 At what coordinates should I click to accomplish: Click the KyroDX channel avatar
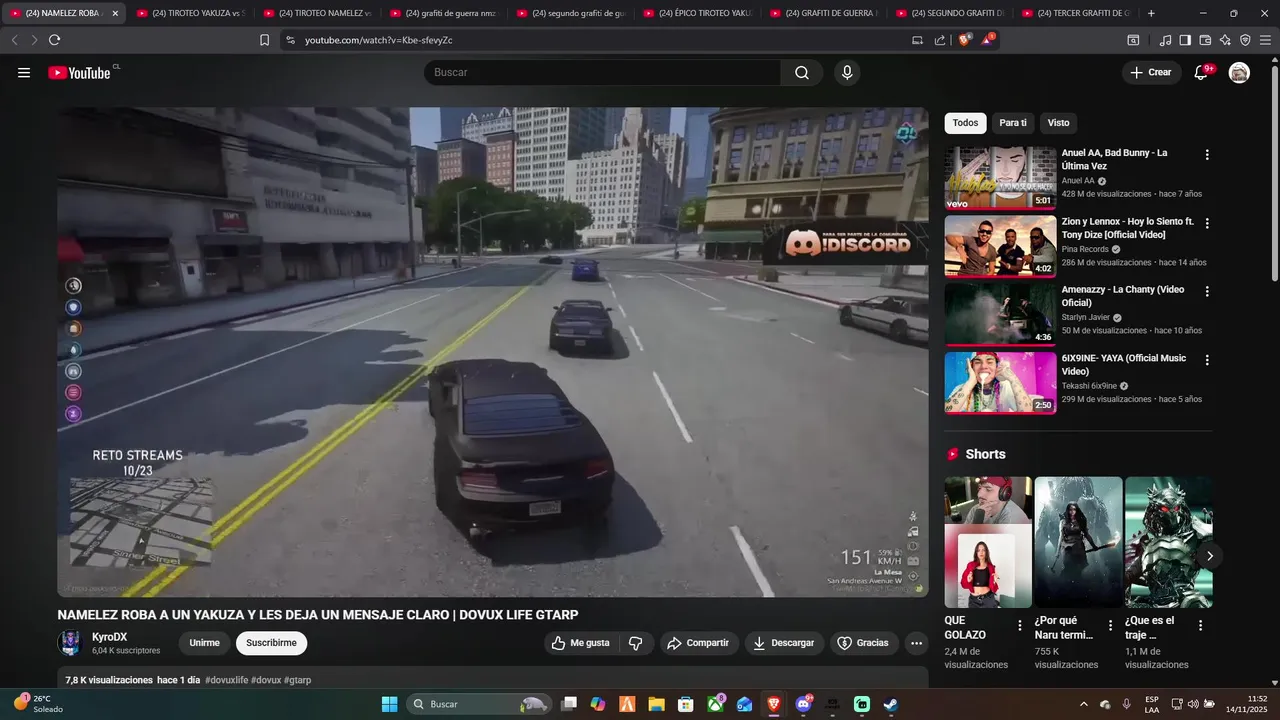tap(70, 643)
